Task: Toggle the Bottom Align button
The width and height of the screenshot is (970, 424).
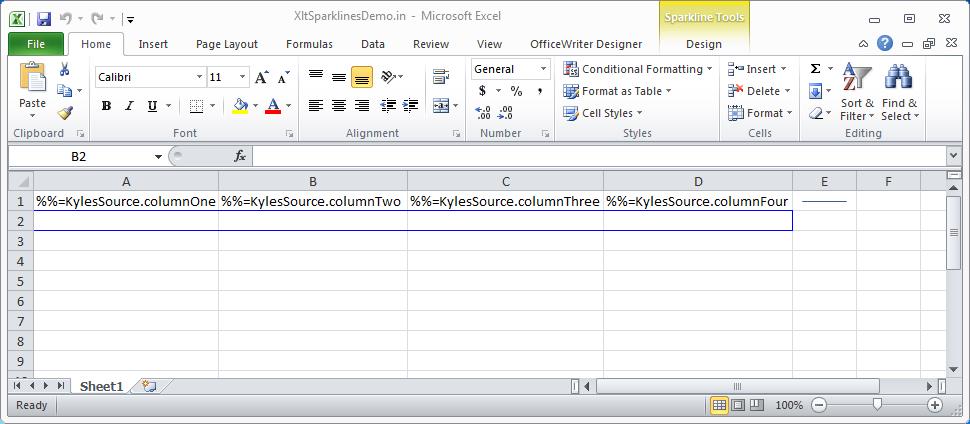Action: pyautogui.click(x=362, y=78)
